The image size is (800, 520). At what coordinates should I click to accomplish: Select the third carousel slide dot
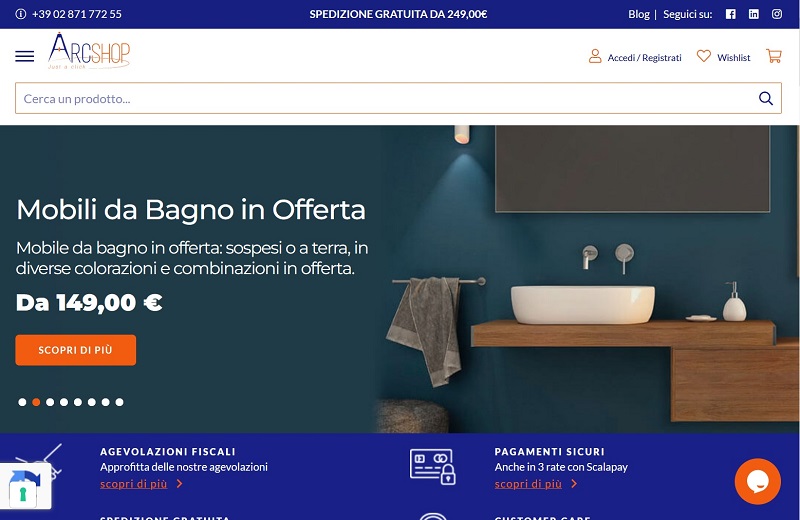click(x=50, y=402)
